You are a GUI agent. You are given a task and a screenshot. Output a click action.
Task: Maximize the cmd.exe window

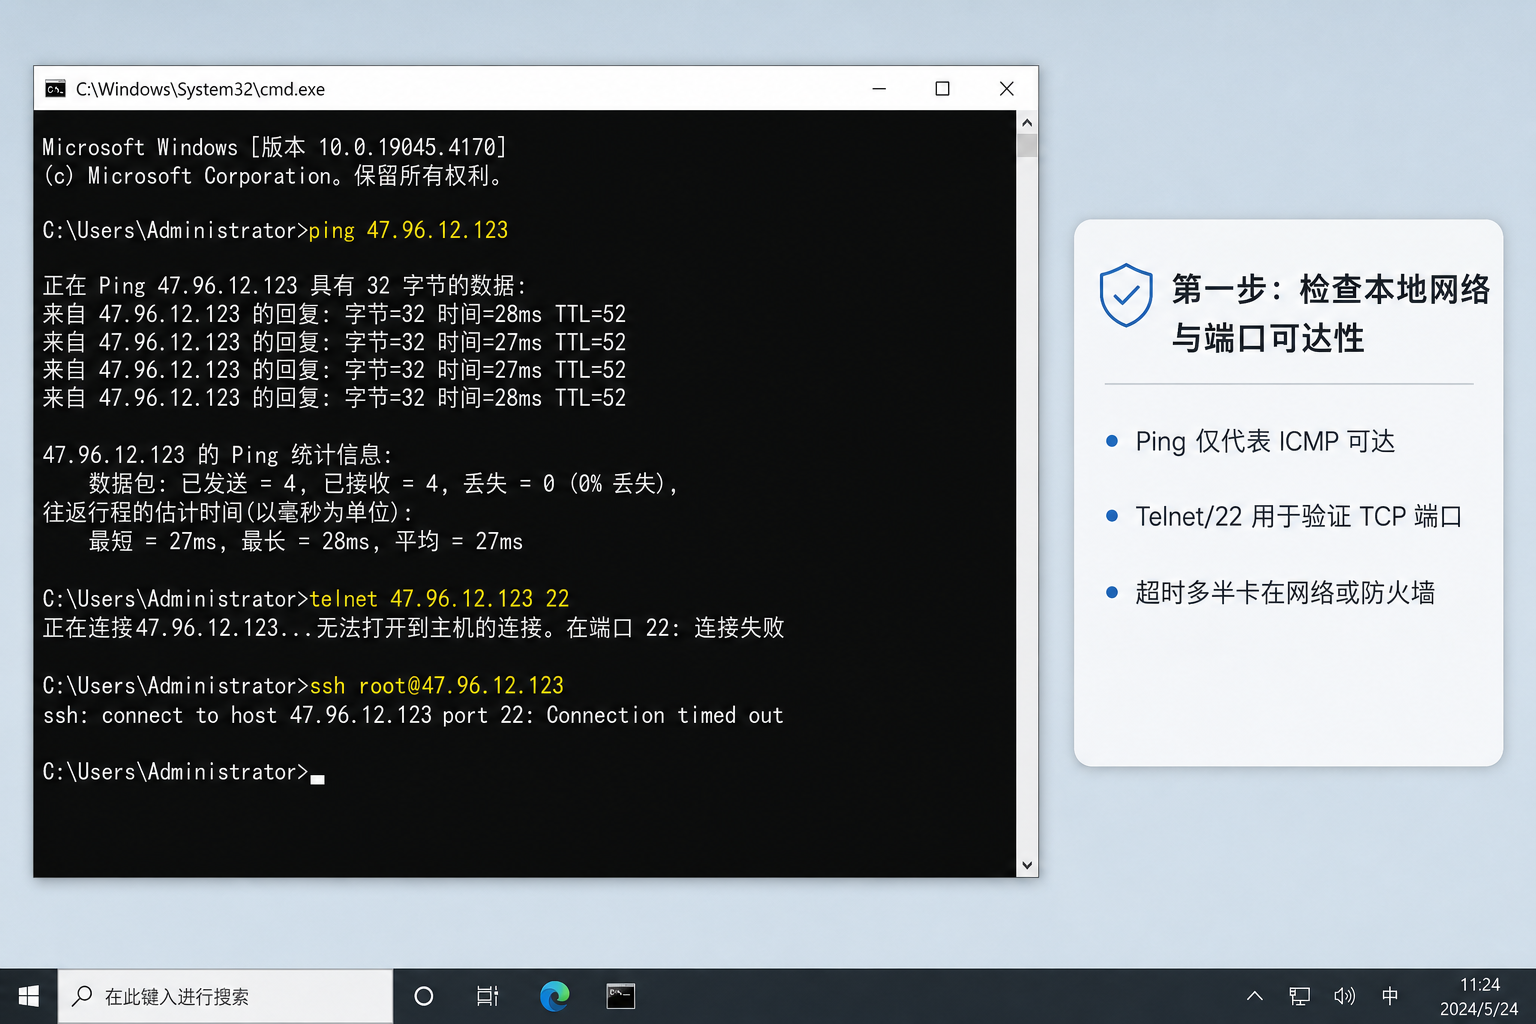pyautogui.click(x=942, y=89)
